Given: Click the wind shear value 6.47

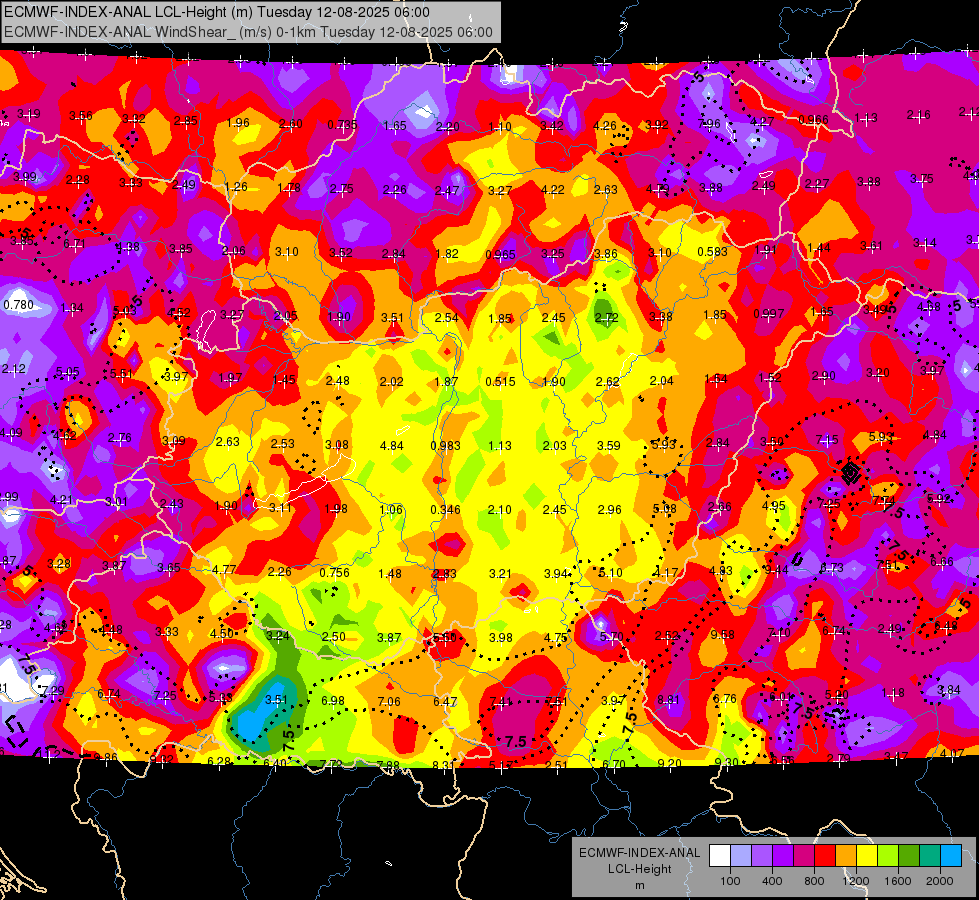Looking at the screenshot, I should 445,702.
